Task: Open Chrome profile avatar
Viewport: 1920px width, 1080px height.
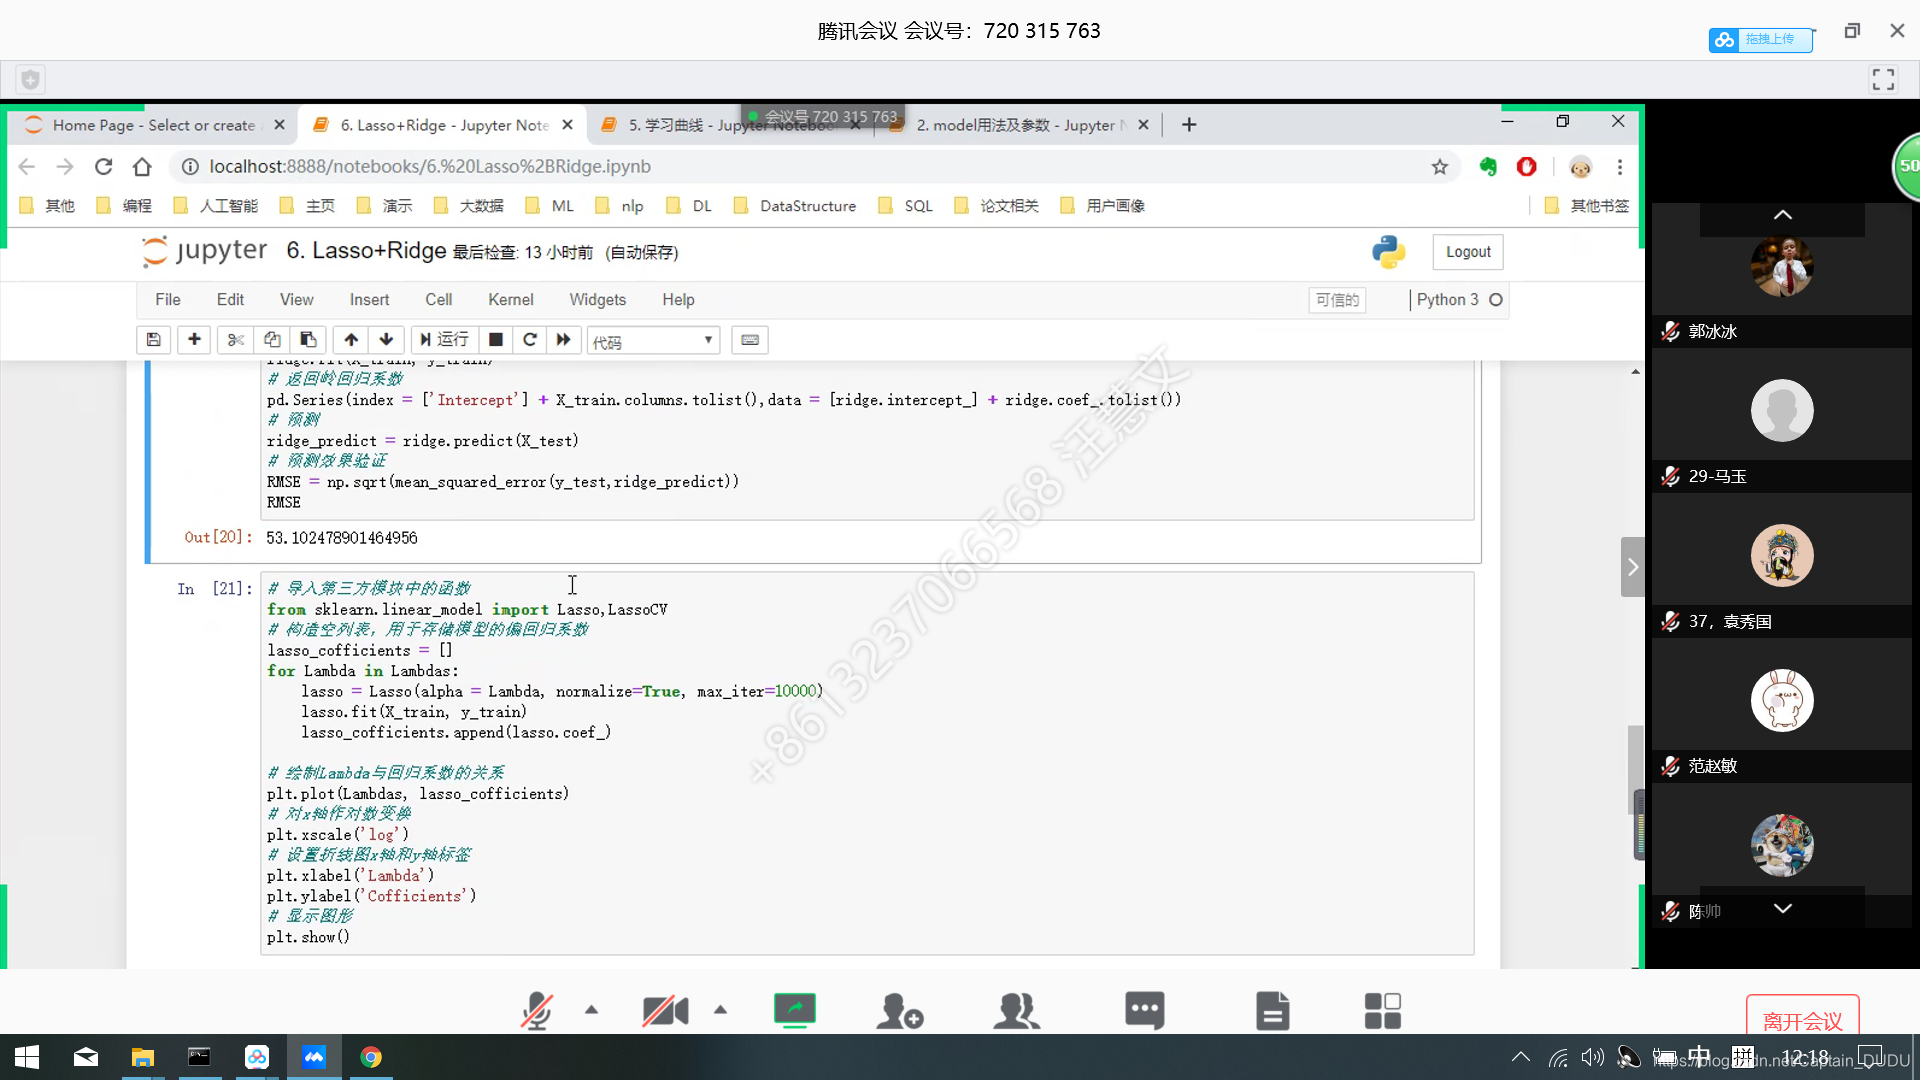Action: (1580, 167)
